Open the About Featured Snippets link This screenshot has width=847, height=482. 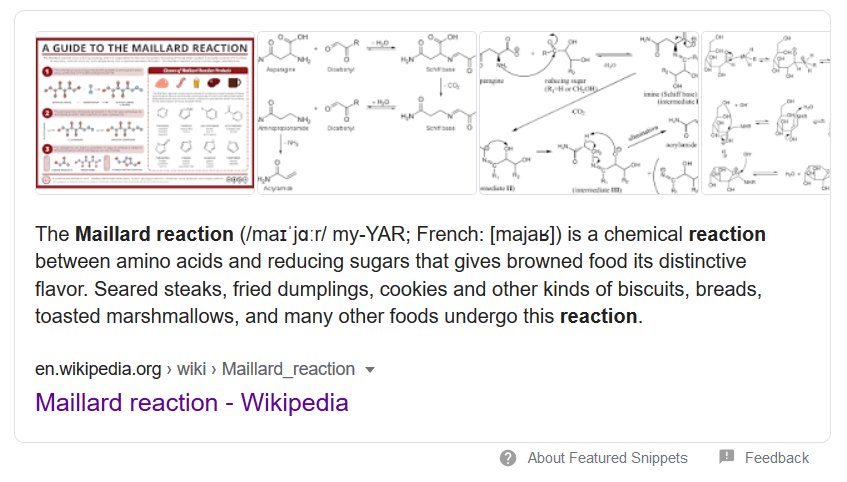click(607, 458)
